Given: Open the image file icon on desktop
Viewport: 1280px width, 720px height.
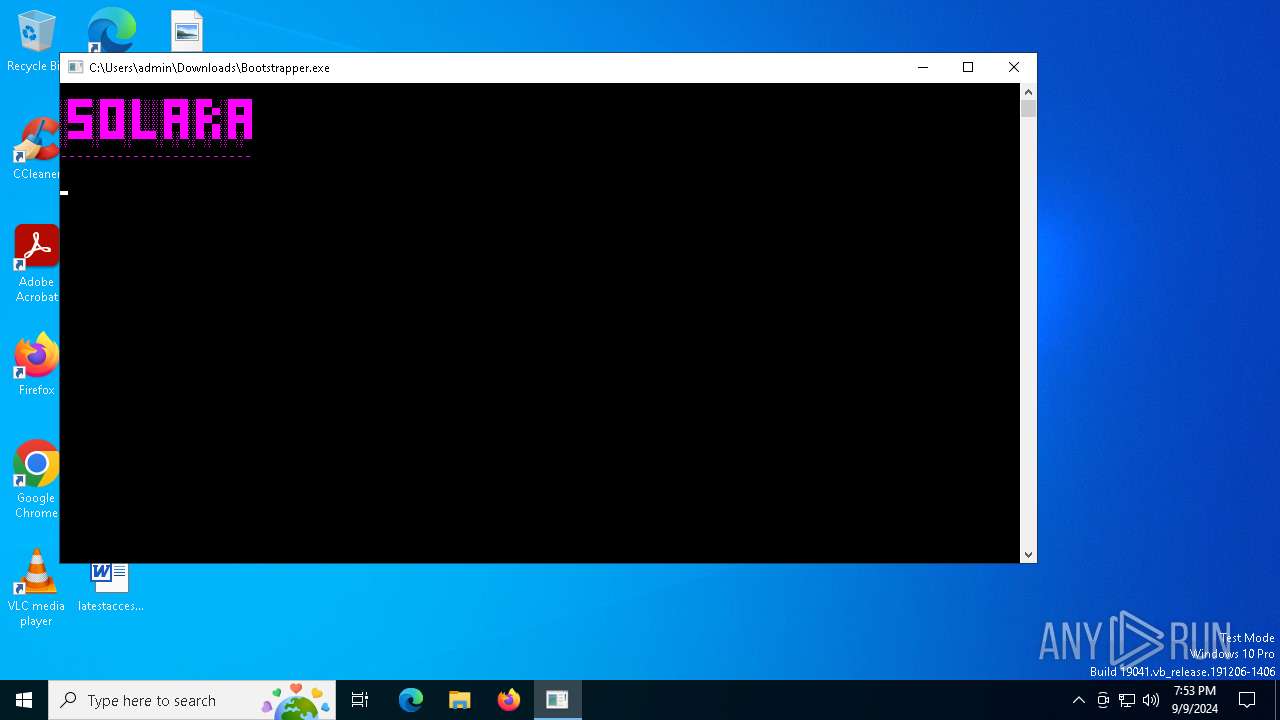Looking at the screenshot, I should point(187,31).
